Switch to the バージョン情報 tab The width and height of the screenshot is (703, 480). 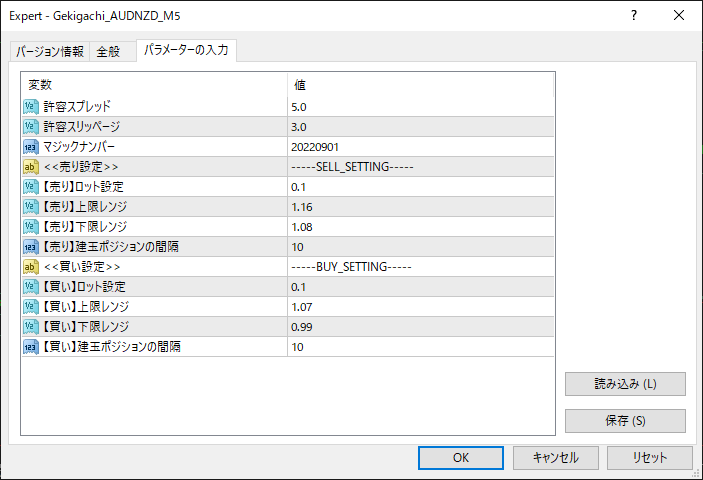coord(50,52)
